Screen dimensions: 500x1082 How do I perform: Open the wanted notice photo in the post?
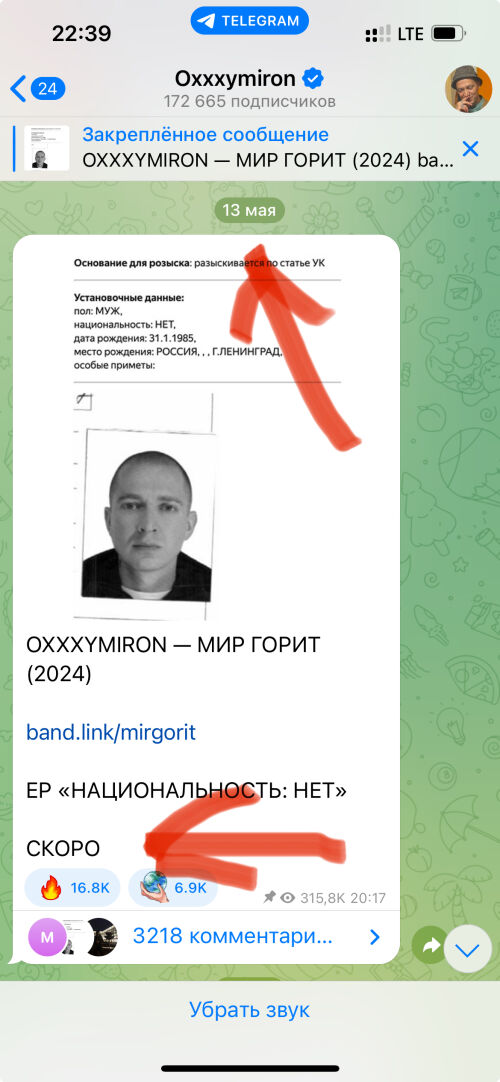pos(206,428)
